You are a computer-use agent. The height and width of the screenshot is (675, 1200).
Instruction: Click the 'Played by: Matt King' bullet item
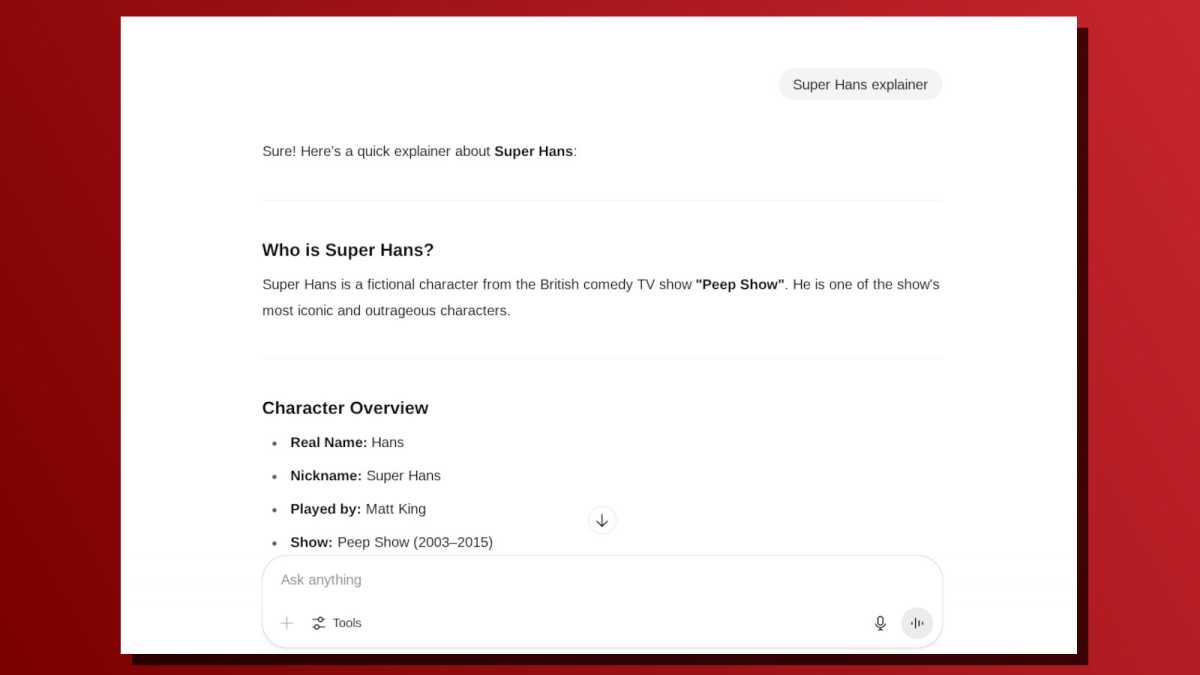coord(358,508)
